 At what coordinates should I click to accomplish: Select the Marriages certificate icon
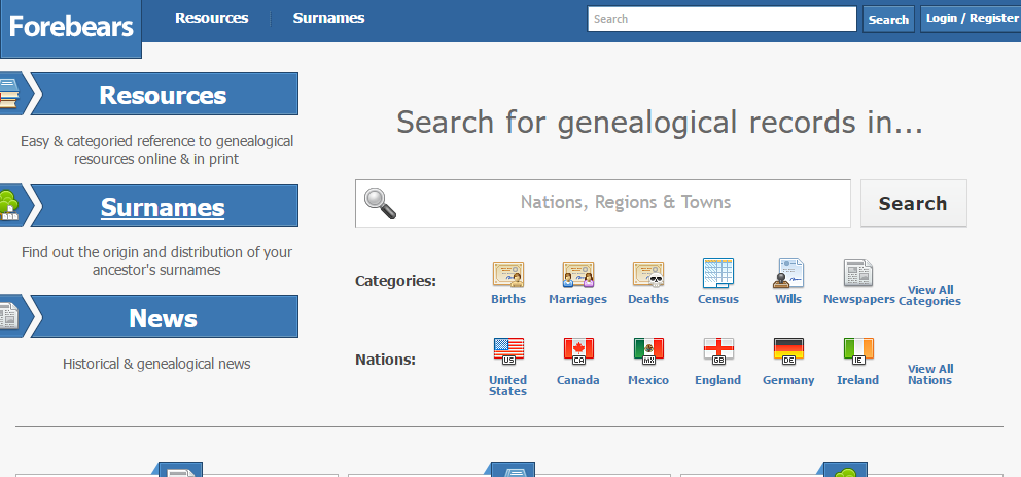(578, 275)
